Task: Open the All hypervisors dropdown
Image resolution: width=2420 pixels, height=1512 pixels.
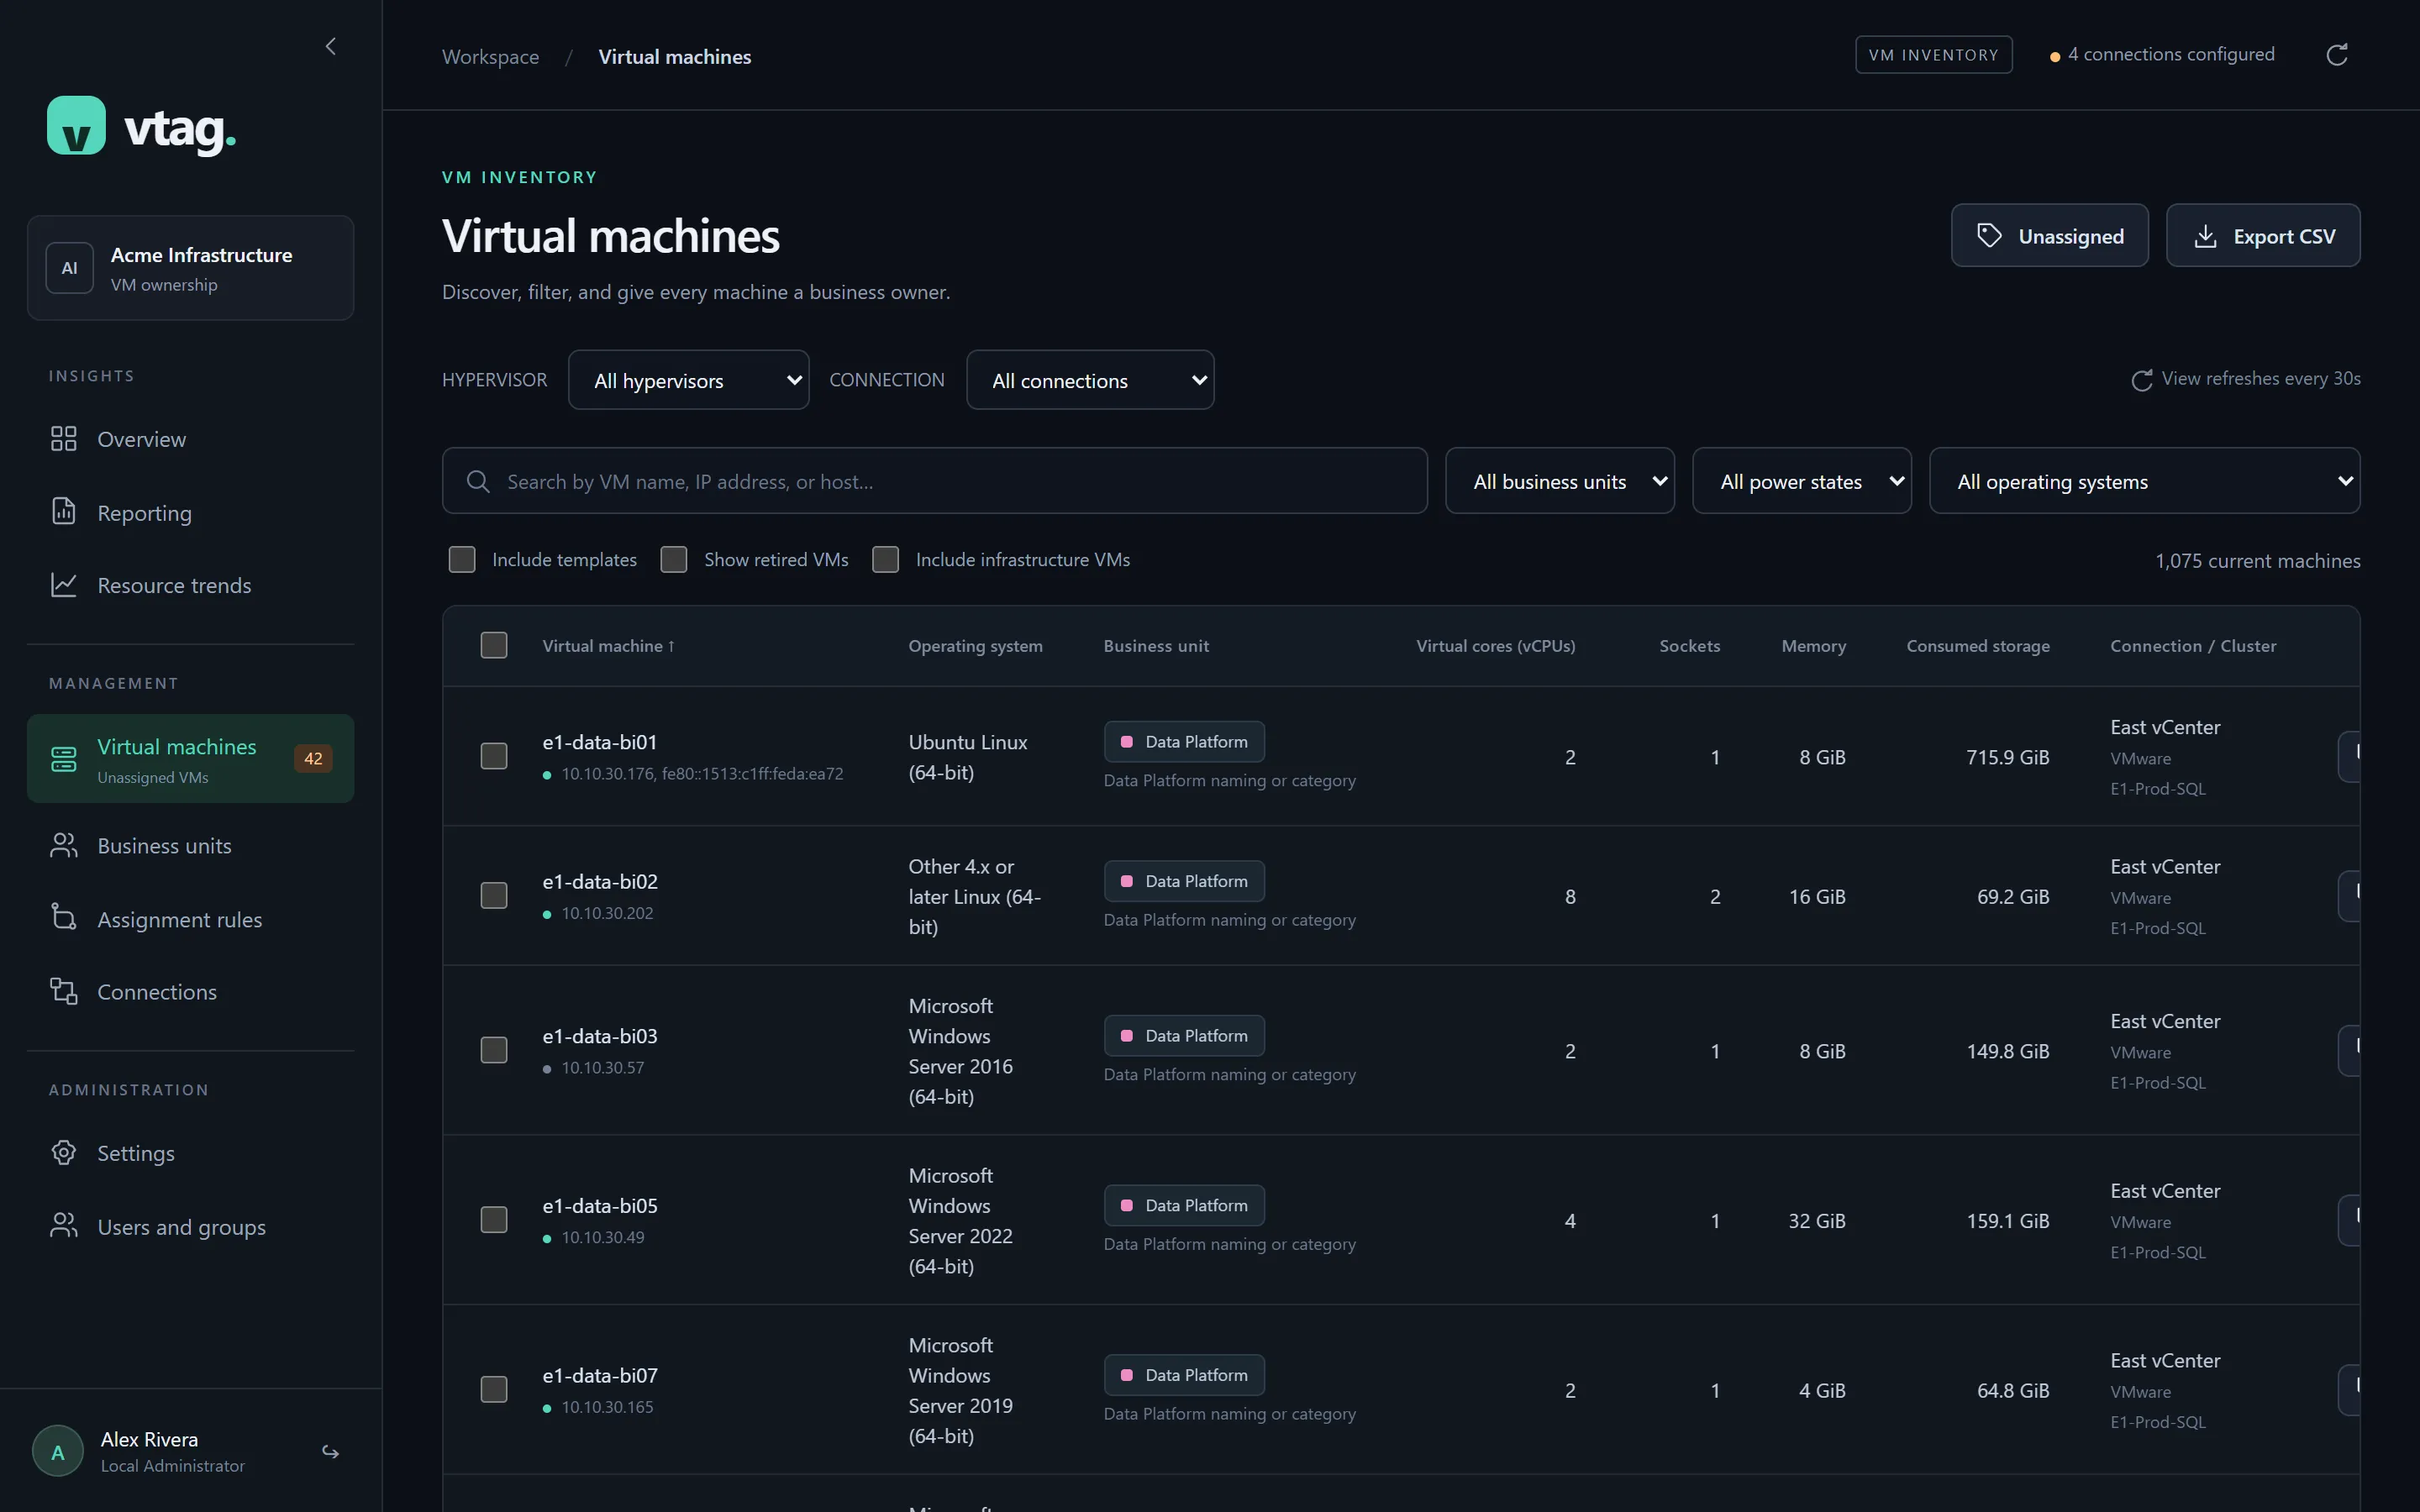Action: tap(689, 380)
